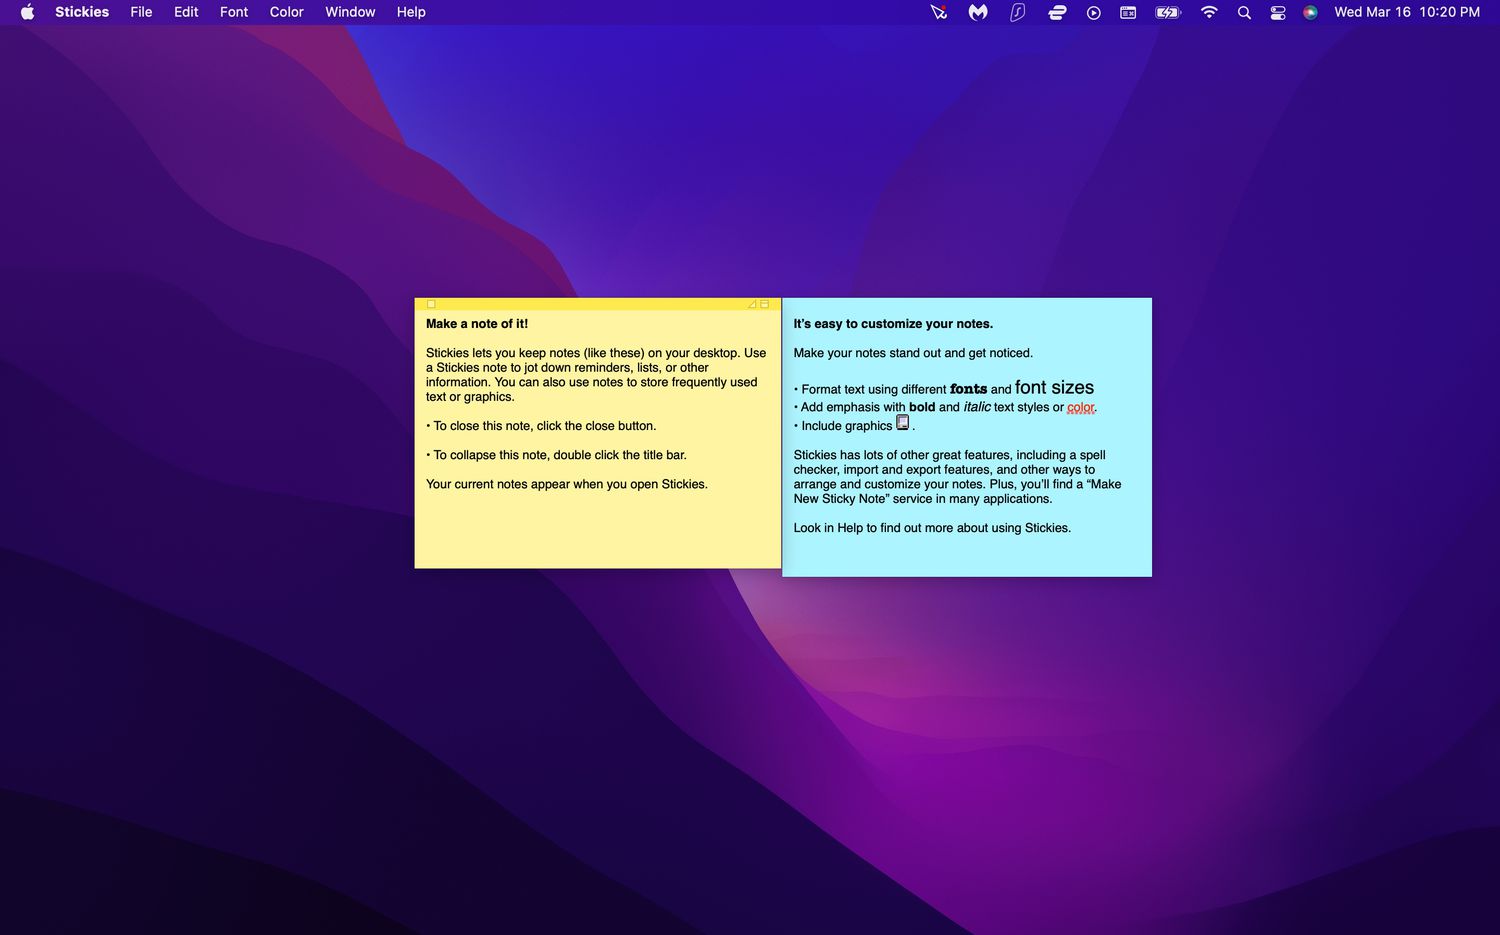
Task: Click the red underlined word "color"
Action: click(x=1080, y=407)
